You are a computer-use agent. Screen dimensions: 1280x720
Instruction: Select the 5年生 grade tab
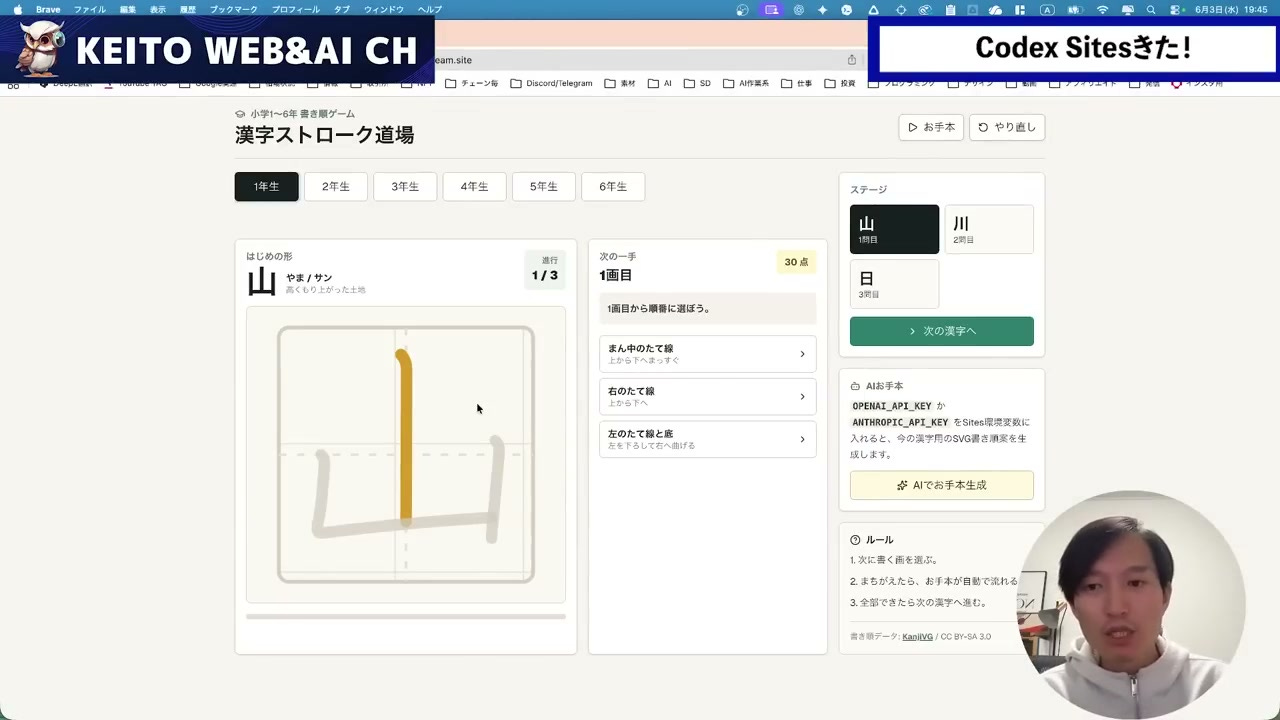(544, 187)
